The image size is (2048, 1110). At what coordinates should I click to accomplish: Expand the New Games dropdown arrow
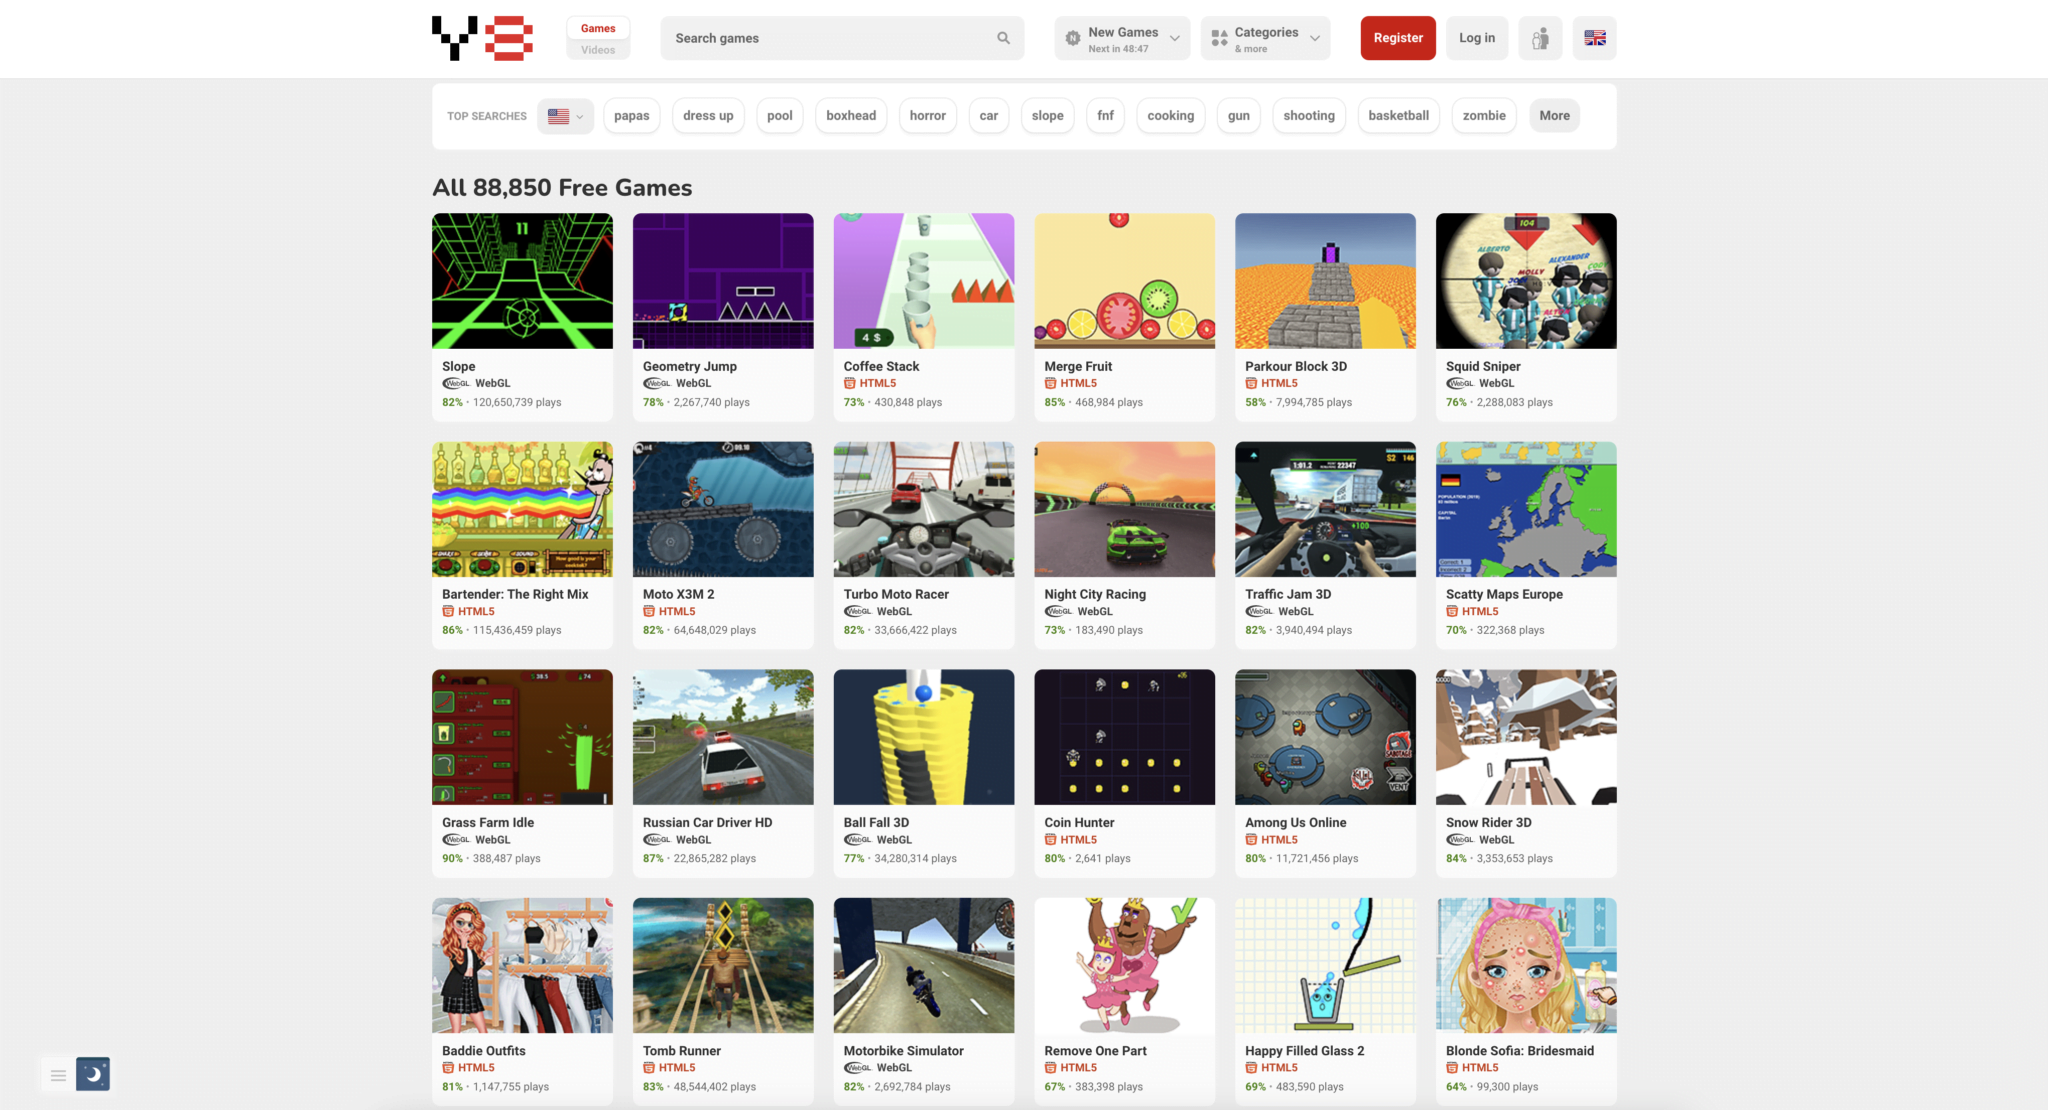point(1175,38)
